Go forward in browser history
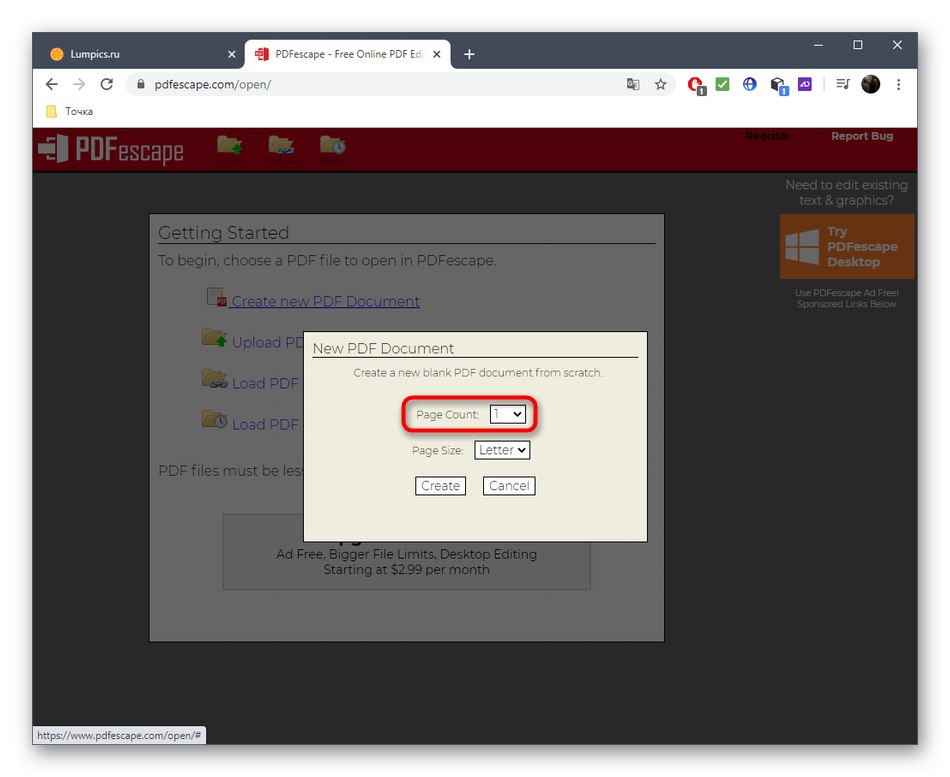The image size is (950, 777). [x=79, y=84]
